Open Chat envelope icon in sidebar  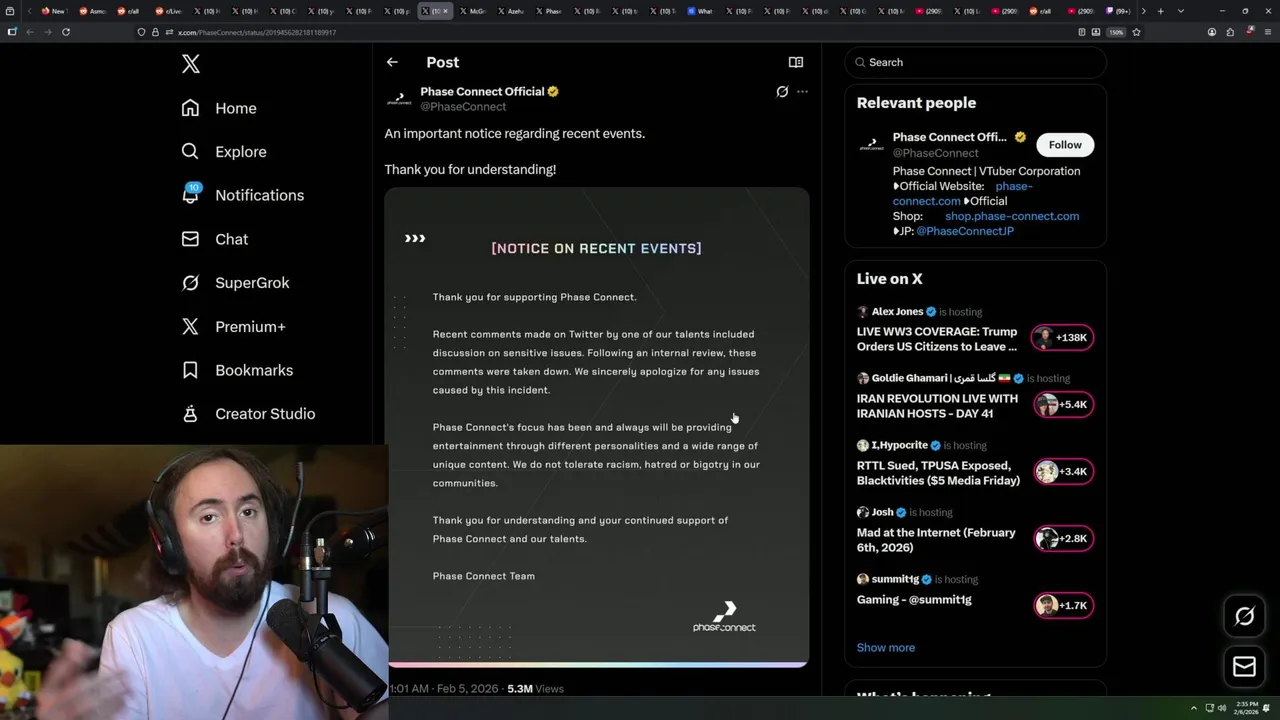click(x=190, y=239)
